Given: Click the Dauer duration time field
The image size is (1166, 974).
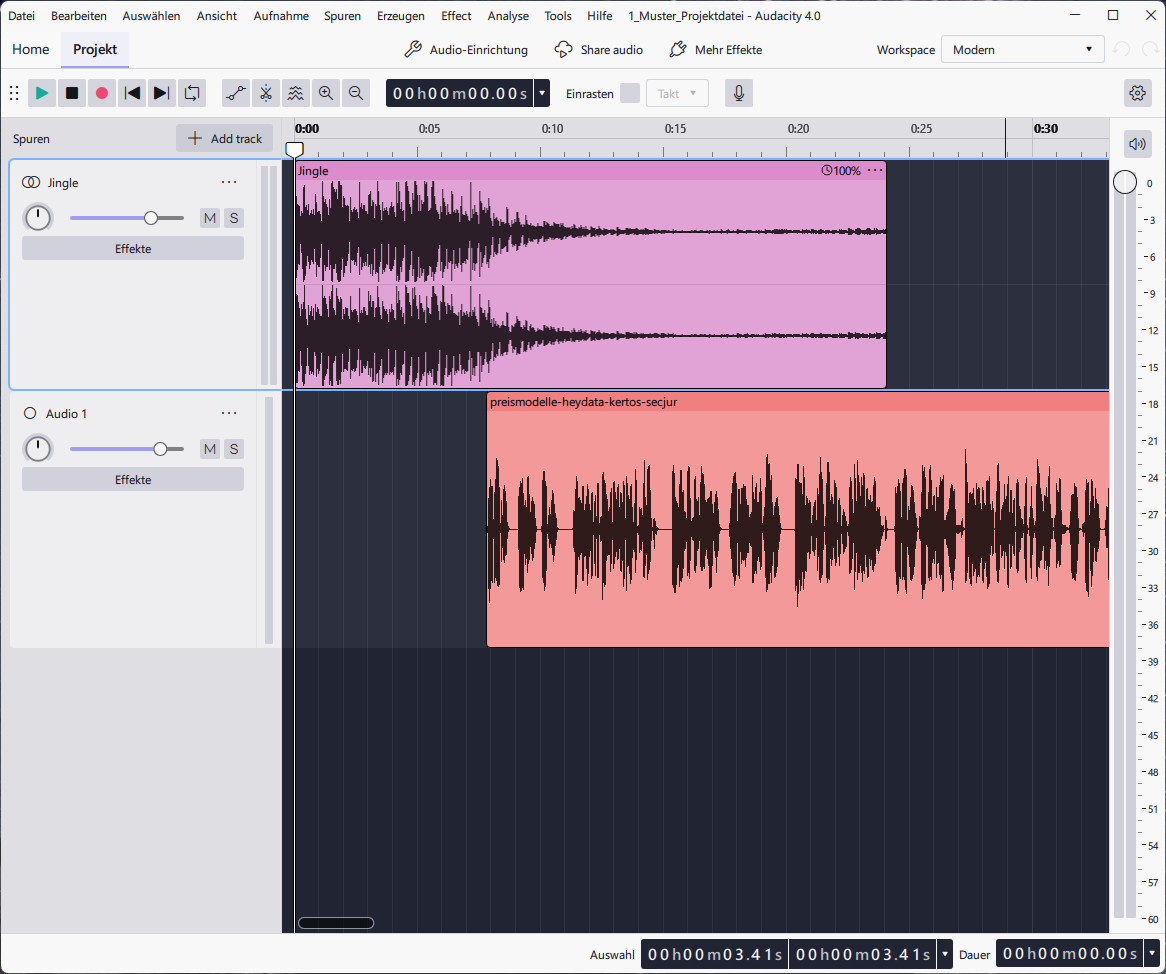Looking at the screenshot, I should click(x=1069, y=953).
